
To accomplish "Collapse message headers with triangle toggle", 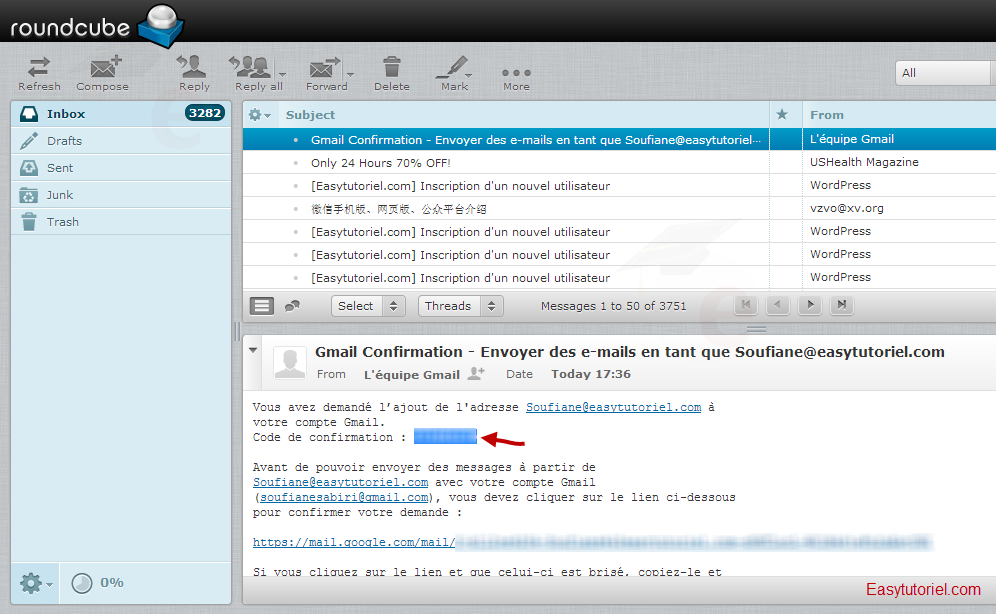I will tap(253, 350).
